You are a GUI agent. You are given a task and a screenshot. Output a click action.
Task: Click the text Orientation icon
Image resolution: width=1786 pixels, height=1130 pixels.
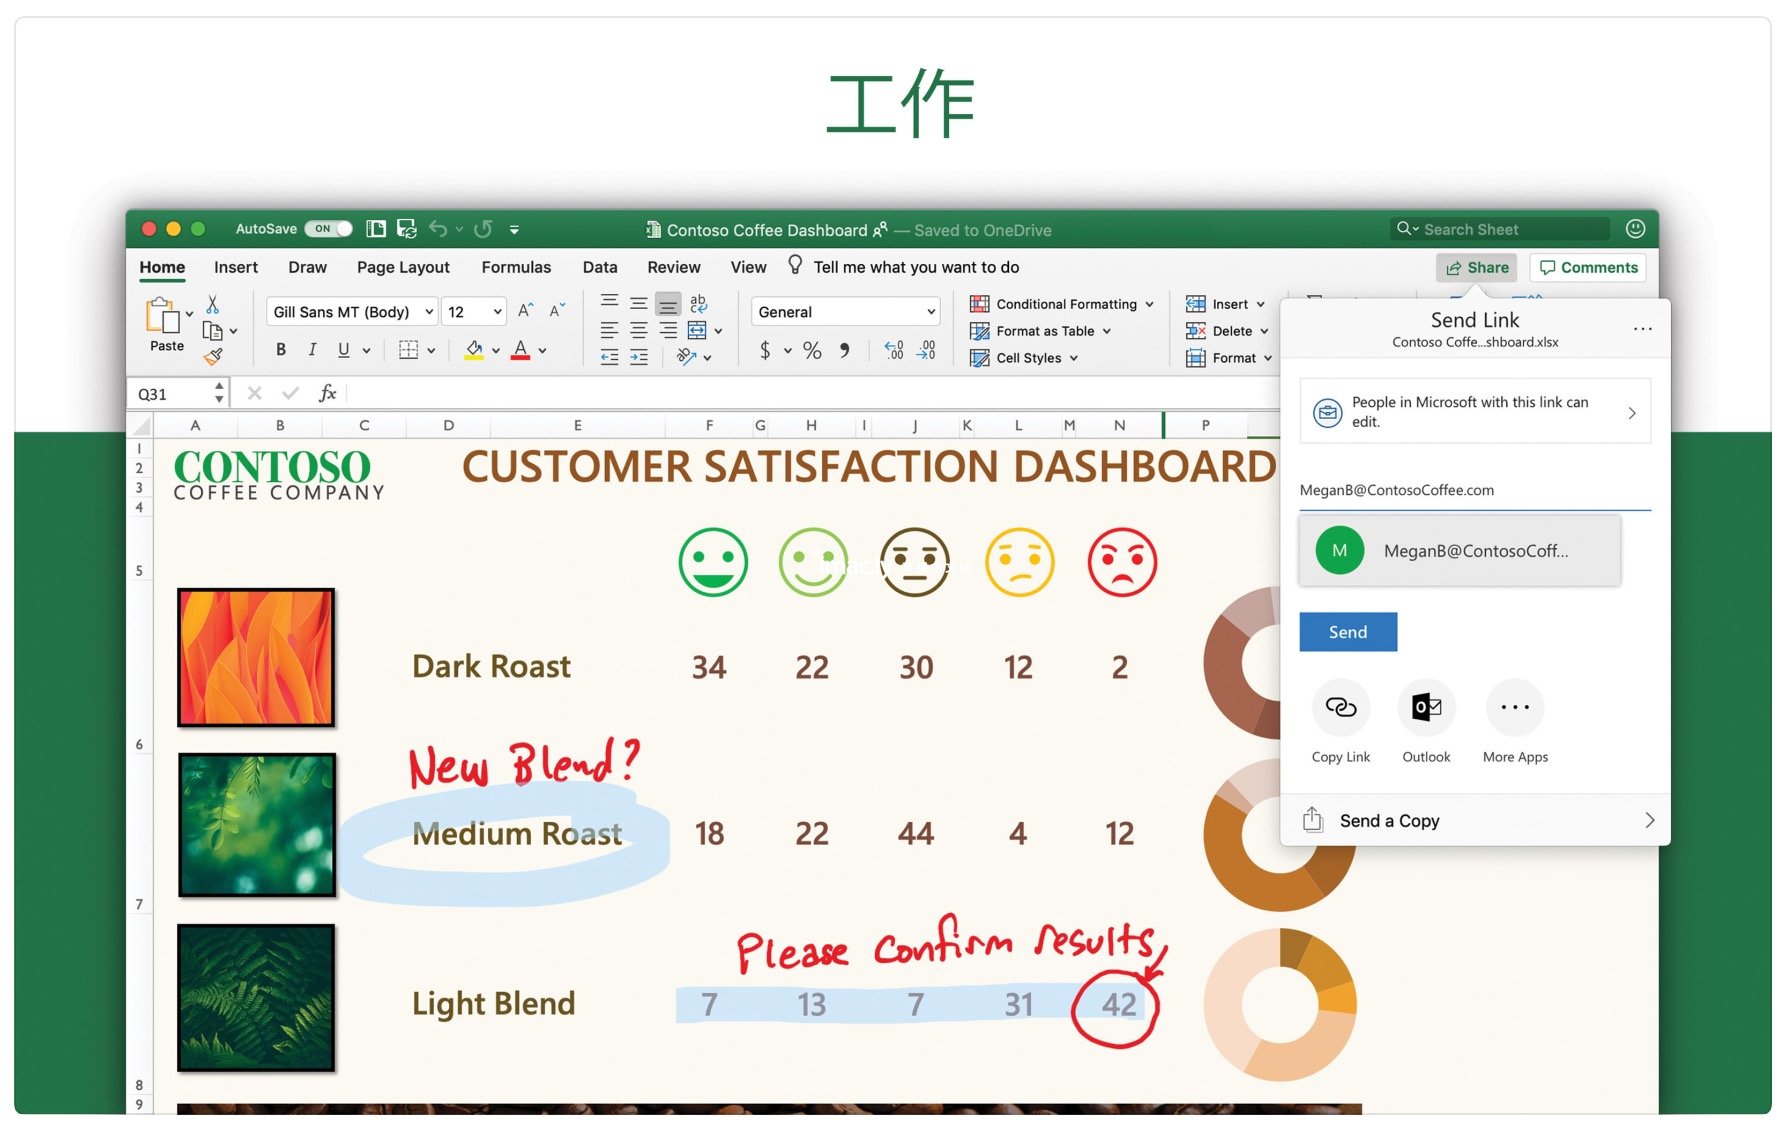pyautogui.click(x=686, y=356)
